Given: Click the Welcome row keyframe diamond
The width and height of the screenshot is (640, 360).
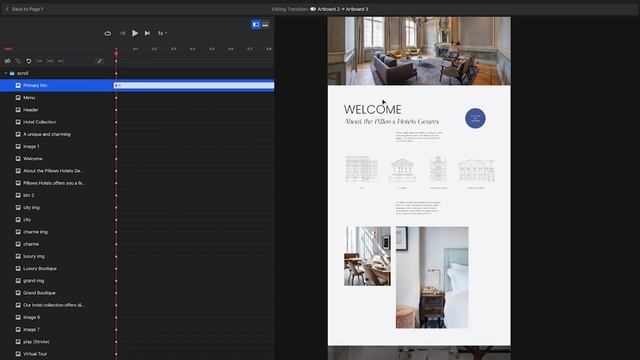Looking at the screenshot, I should coord(116,158).
